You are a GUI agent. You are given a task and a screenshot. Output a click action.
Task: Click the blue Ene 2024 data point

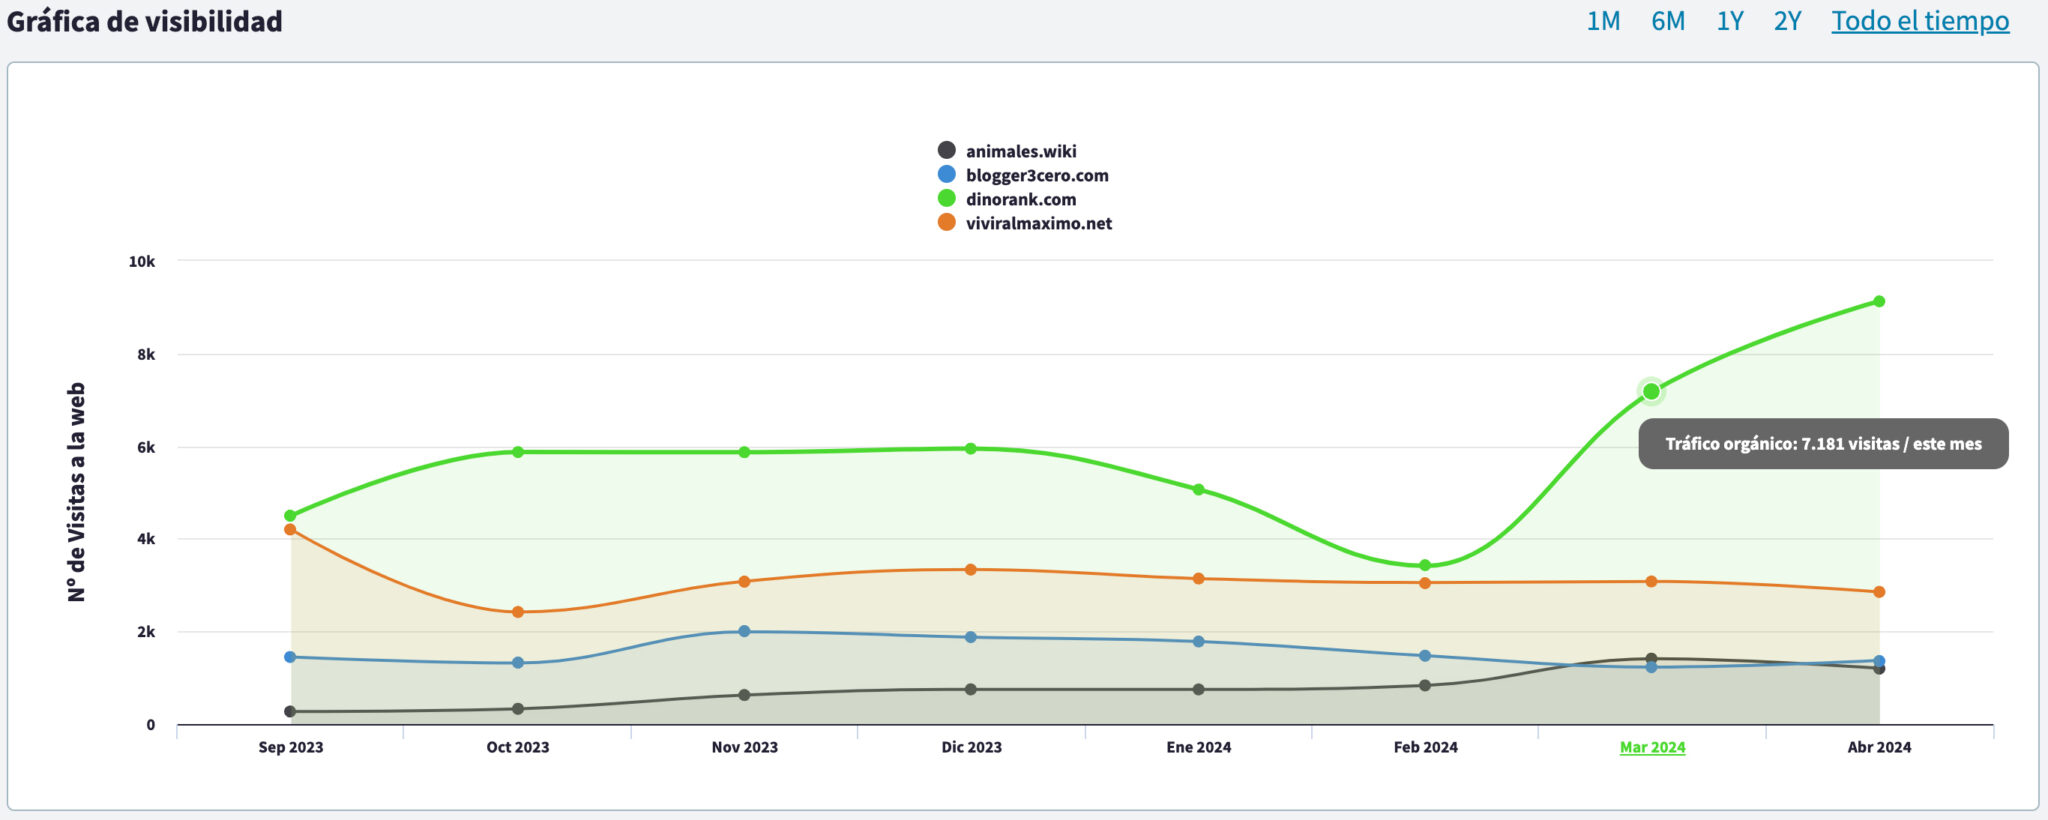pyautogui.click(x=1198, y=641)
